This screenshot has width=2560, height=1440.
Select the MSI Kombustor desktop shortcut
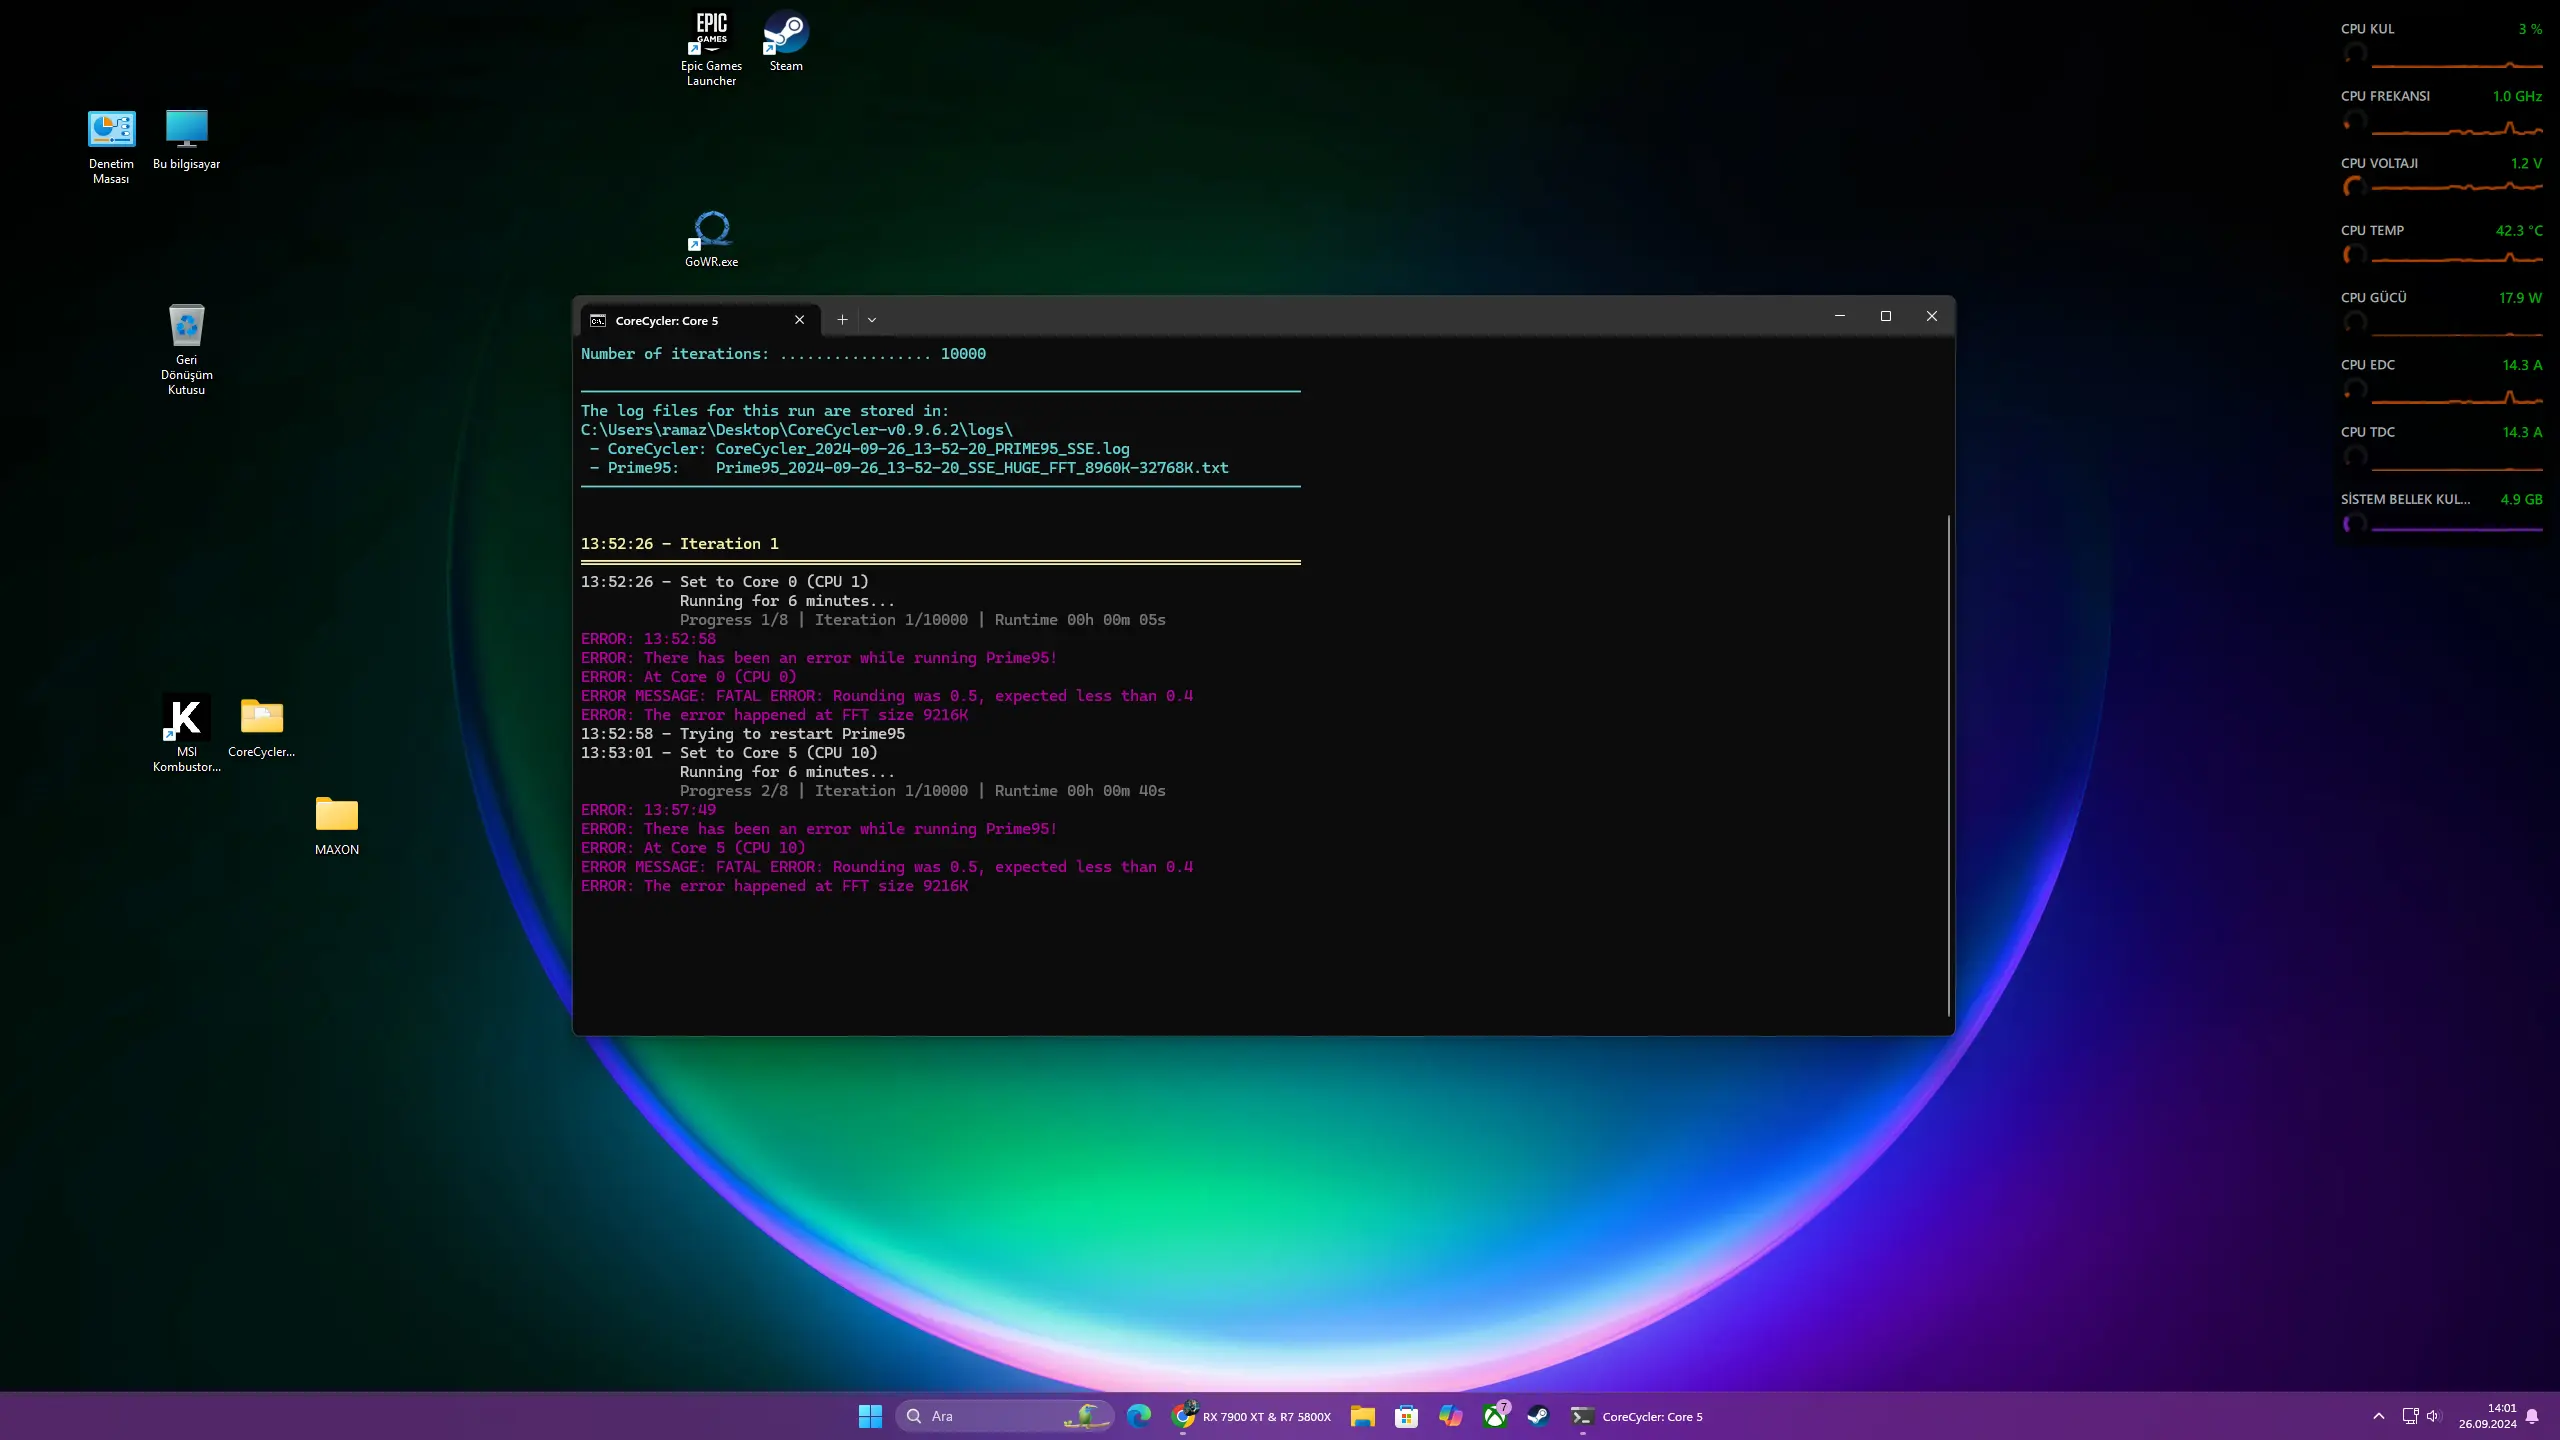187,733
